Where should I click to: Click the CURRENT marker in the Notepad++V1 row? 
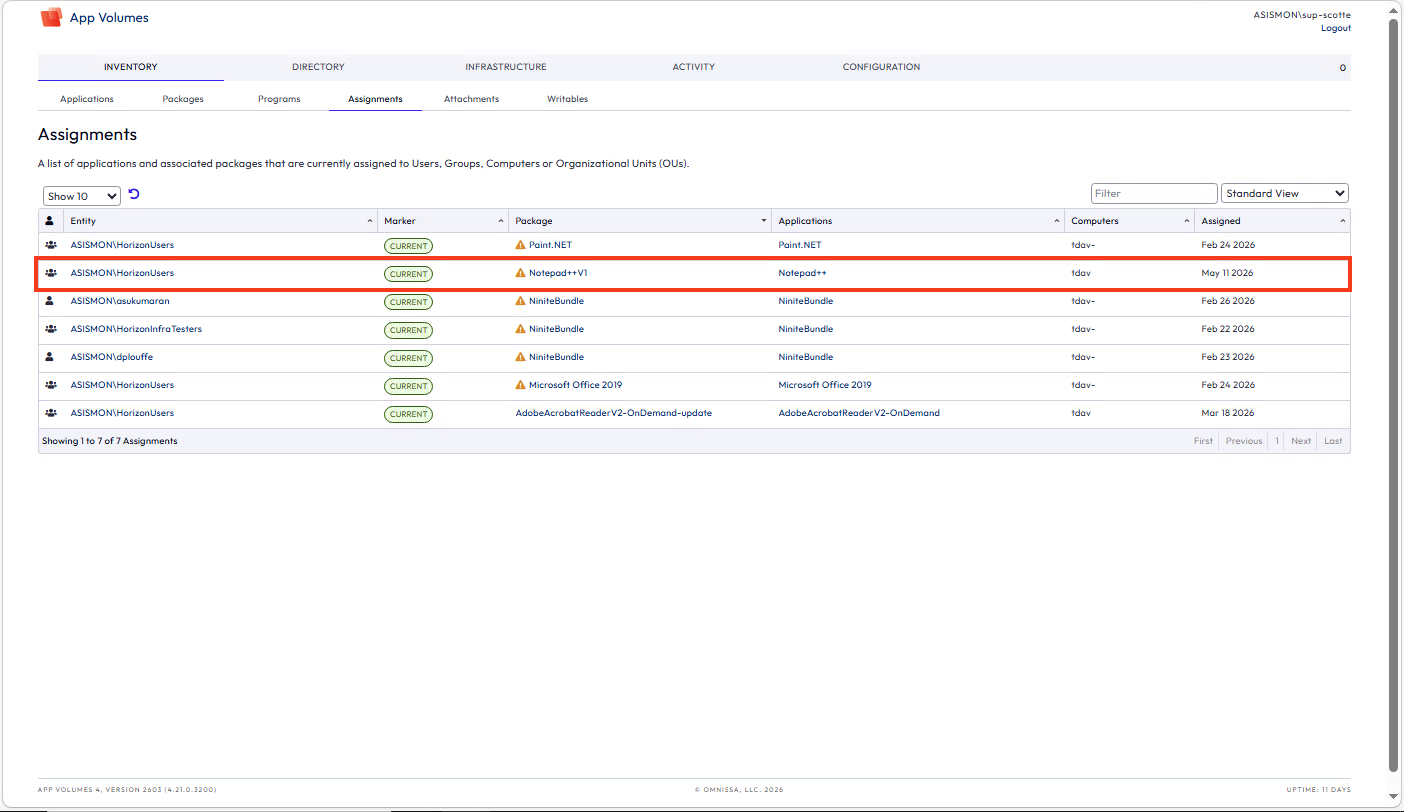(408, 274)
